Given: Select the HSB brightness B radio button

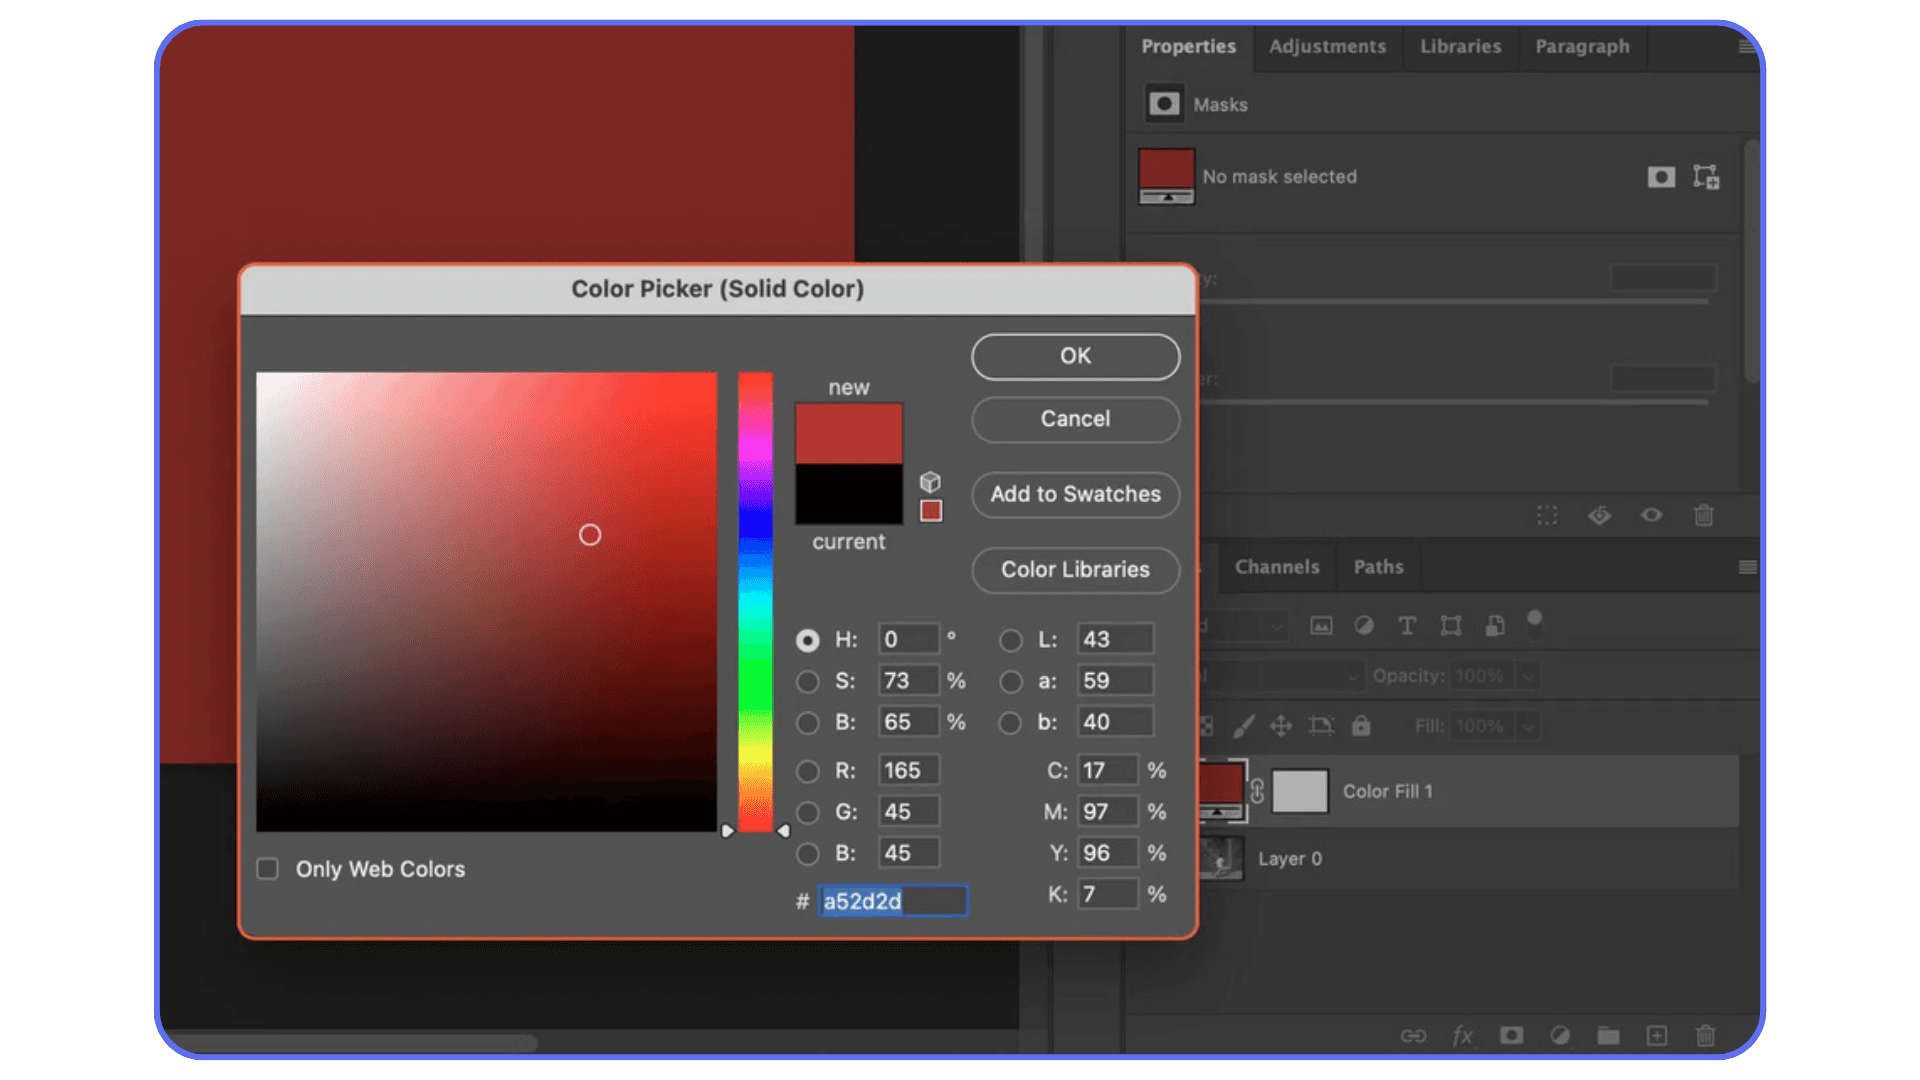Looking at the screenshot, I should (808, 723).
